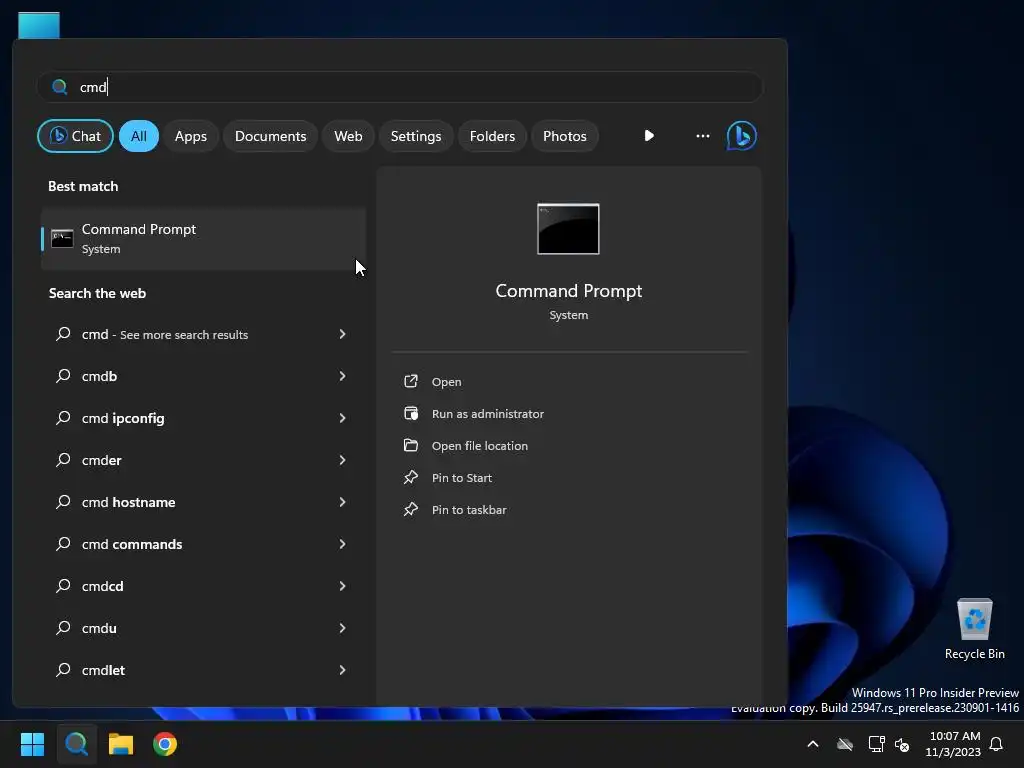Select the 'cmdb' web suggestion
Viewport: 1024px width, 768px height.
203,376
